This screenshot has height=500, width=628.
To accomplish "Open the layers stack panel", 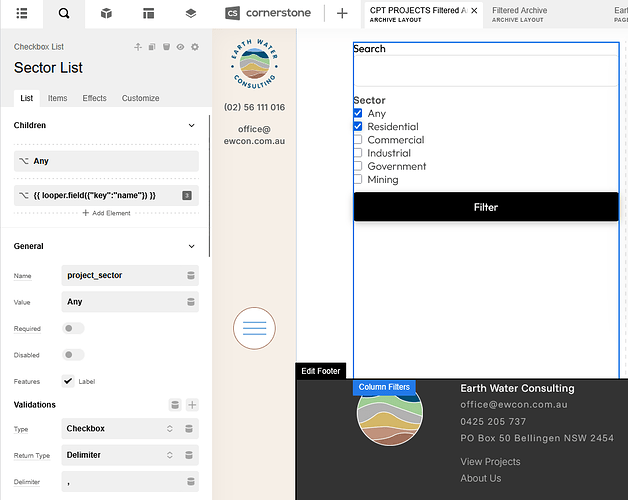I will pyautogui.click(x=191, y=13).
